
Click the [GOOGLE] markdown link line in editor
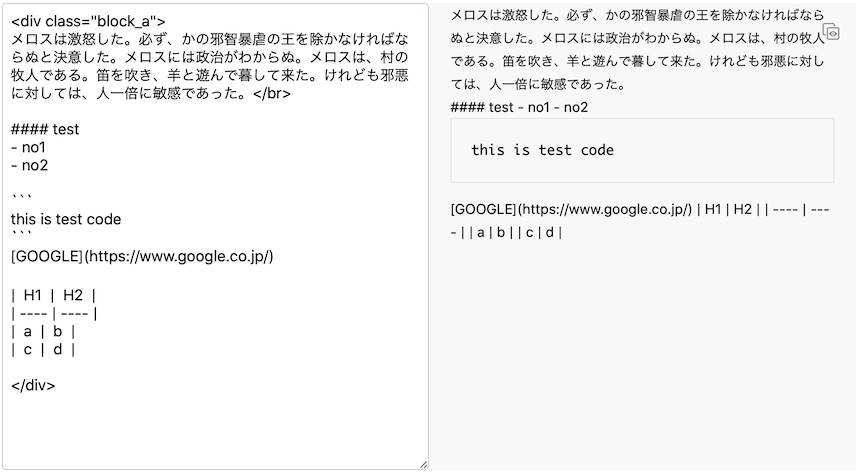coord(142,256)
